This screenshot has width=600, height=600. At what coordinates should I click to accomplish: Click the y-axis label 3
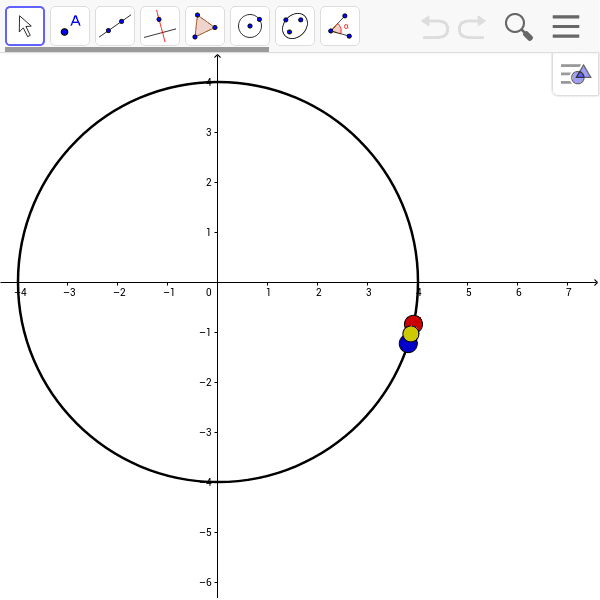[209, 132]
